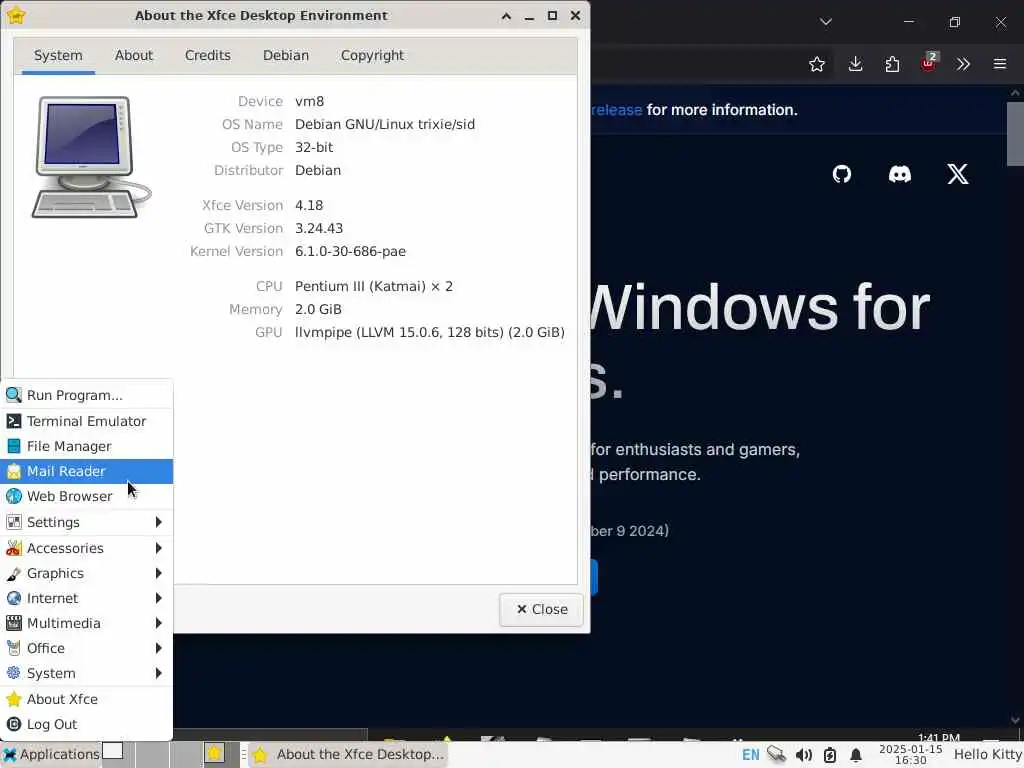Switch to first workspace in pager
The width and height of the screenshot is (1024, 768).
(119, 754)
